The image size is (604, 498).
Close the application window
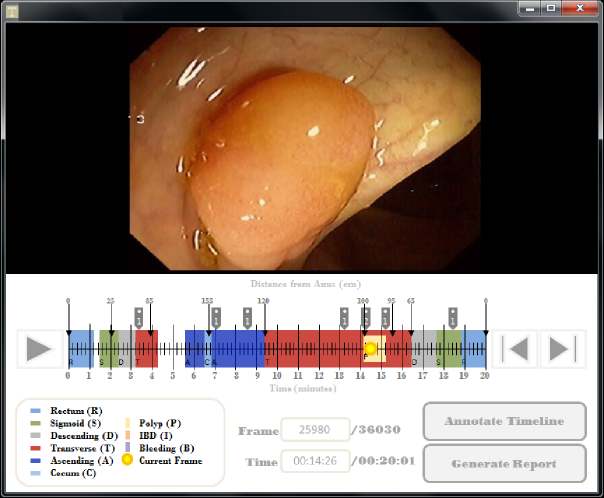[580, 8]
